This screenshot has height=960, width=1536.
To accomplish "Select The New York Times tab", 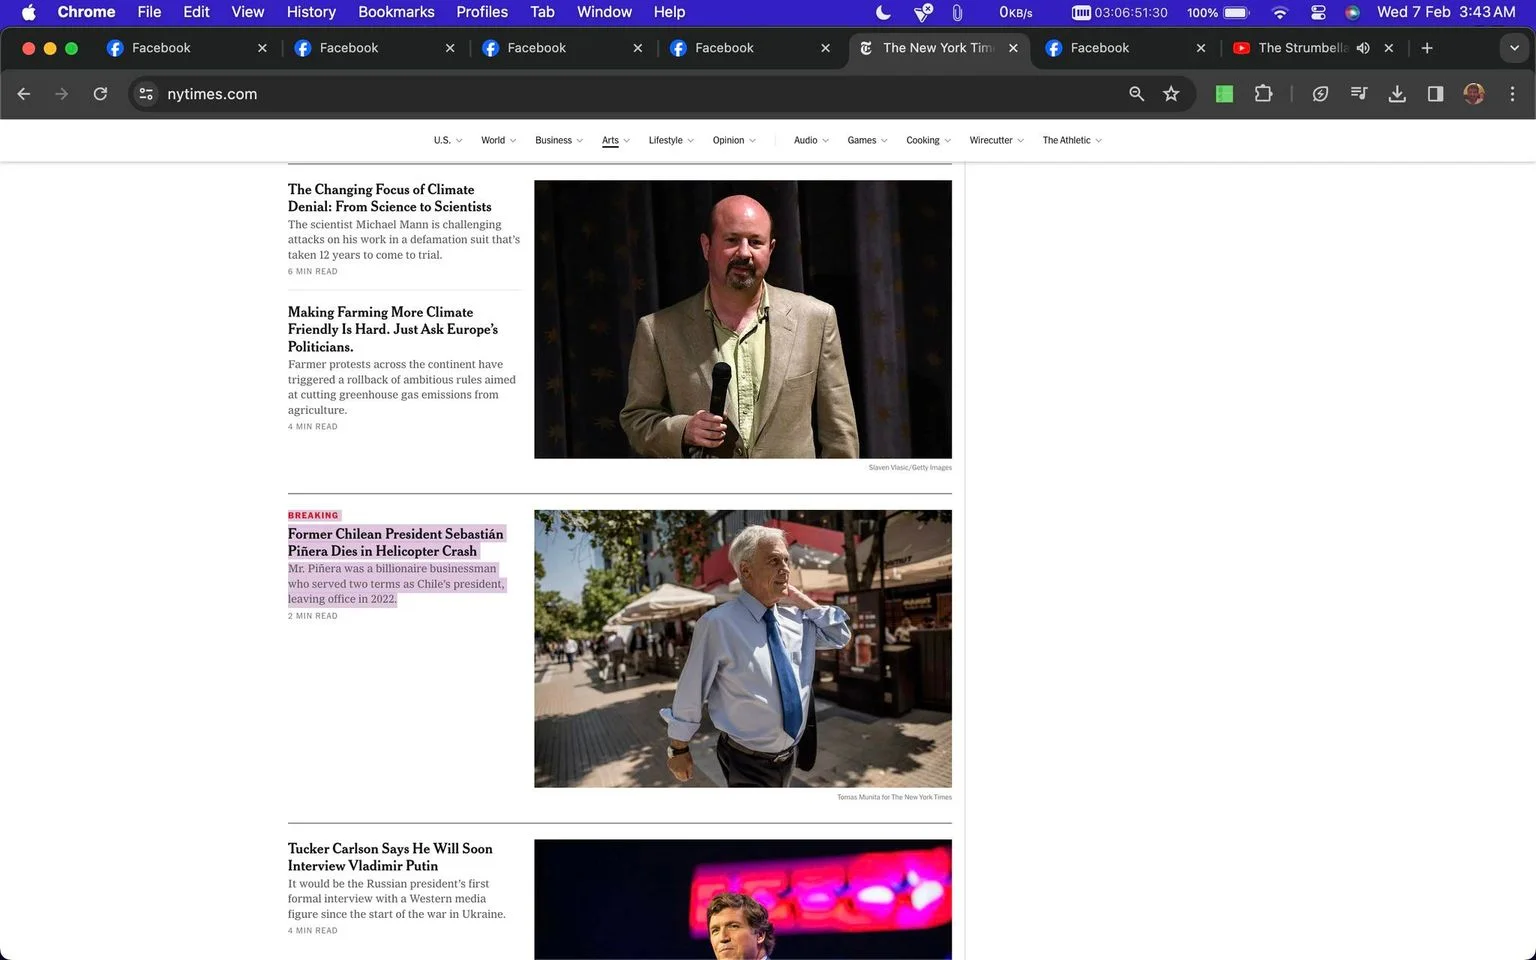I will coord(938,48).
